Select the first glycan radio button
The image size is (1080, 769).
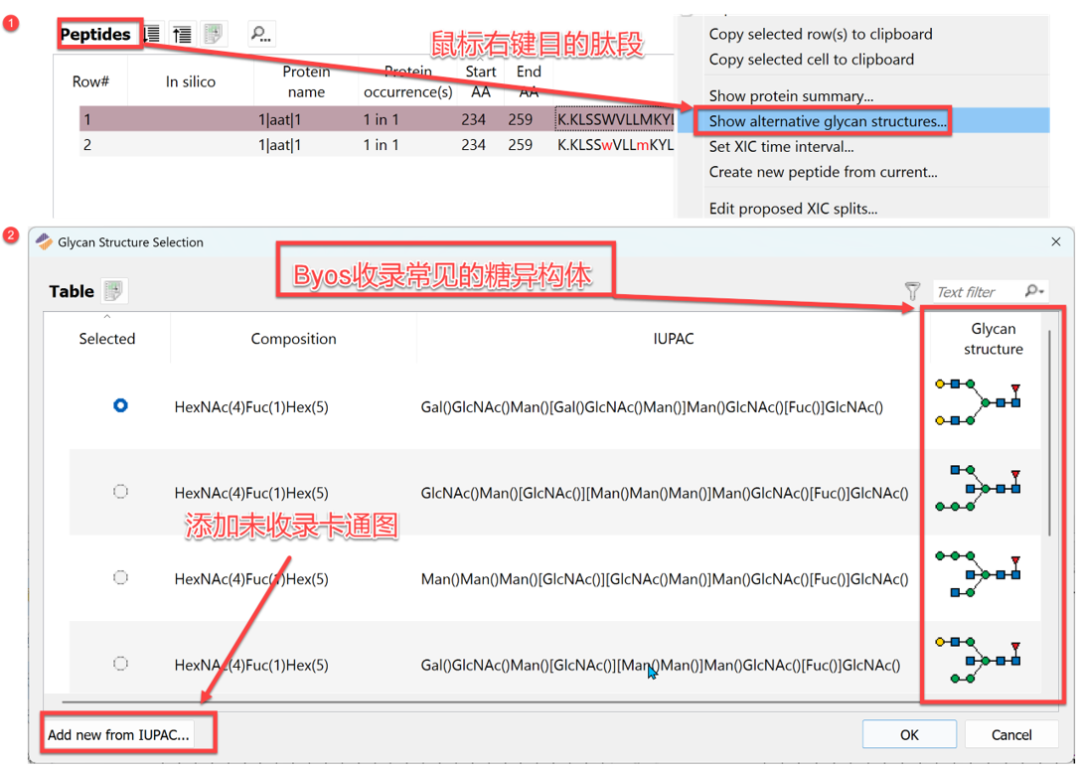pos(121,406)
